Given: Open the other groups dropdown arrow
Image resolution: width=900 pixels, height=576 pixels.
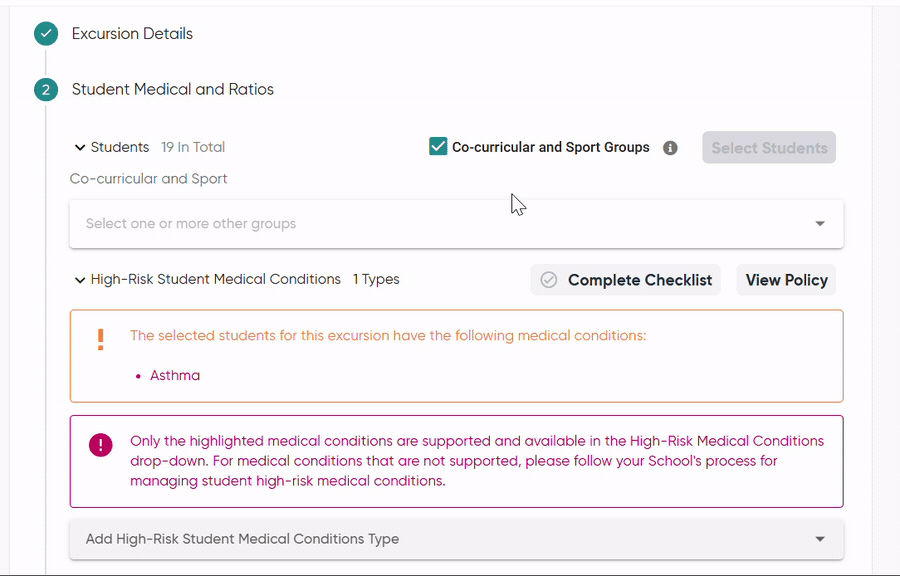Looking at the screenshot, I should tap(820, 224).
